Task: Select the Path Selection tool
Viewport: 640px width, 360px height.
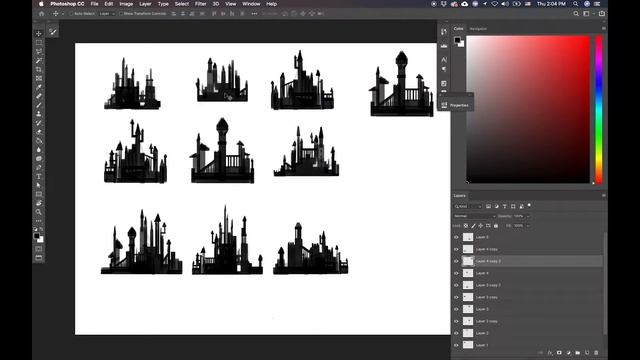Action: [x=39, y=185]
